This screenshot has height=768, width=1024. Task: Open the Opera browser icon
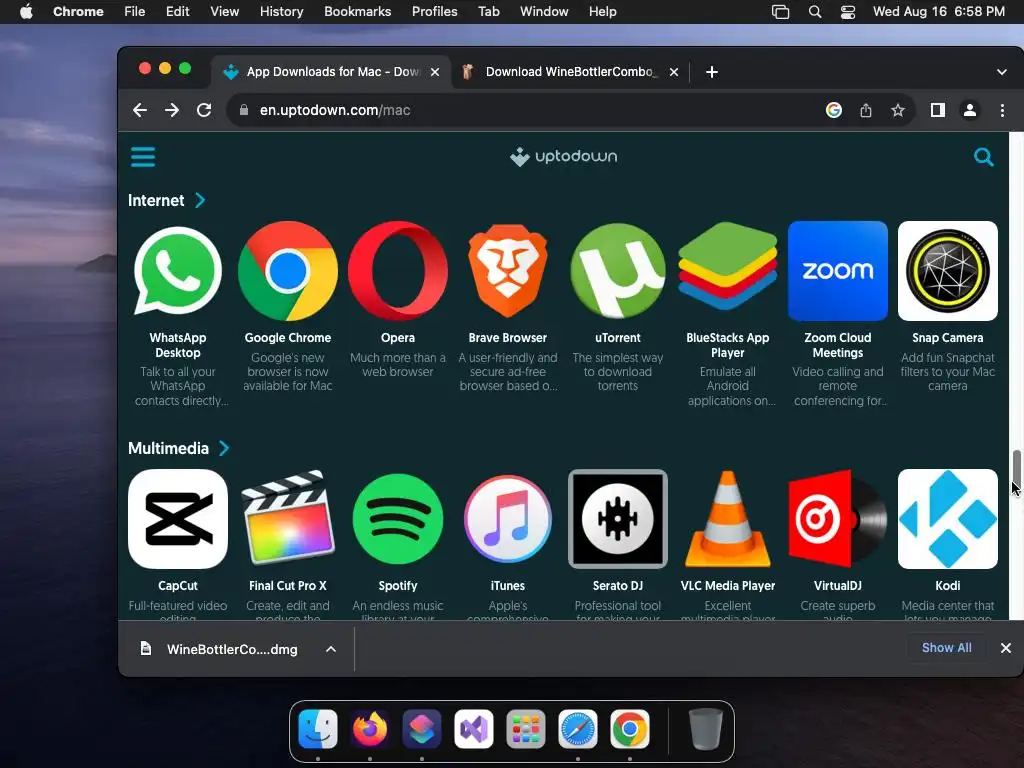click(398, 271)
